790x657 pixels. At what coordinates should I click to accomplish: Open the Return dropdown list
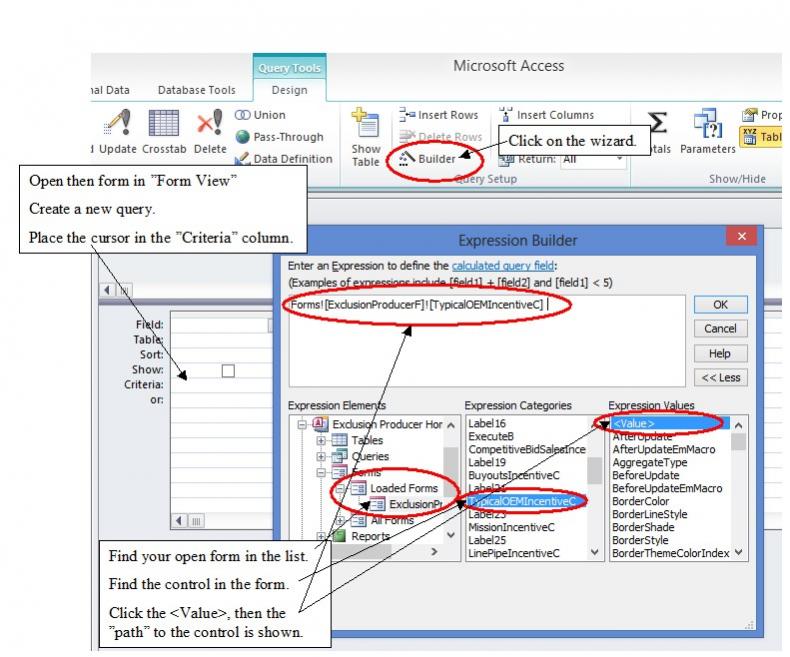[x=619, y=159]
